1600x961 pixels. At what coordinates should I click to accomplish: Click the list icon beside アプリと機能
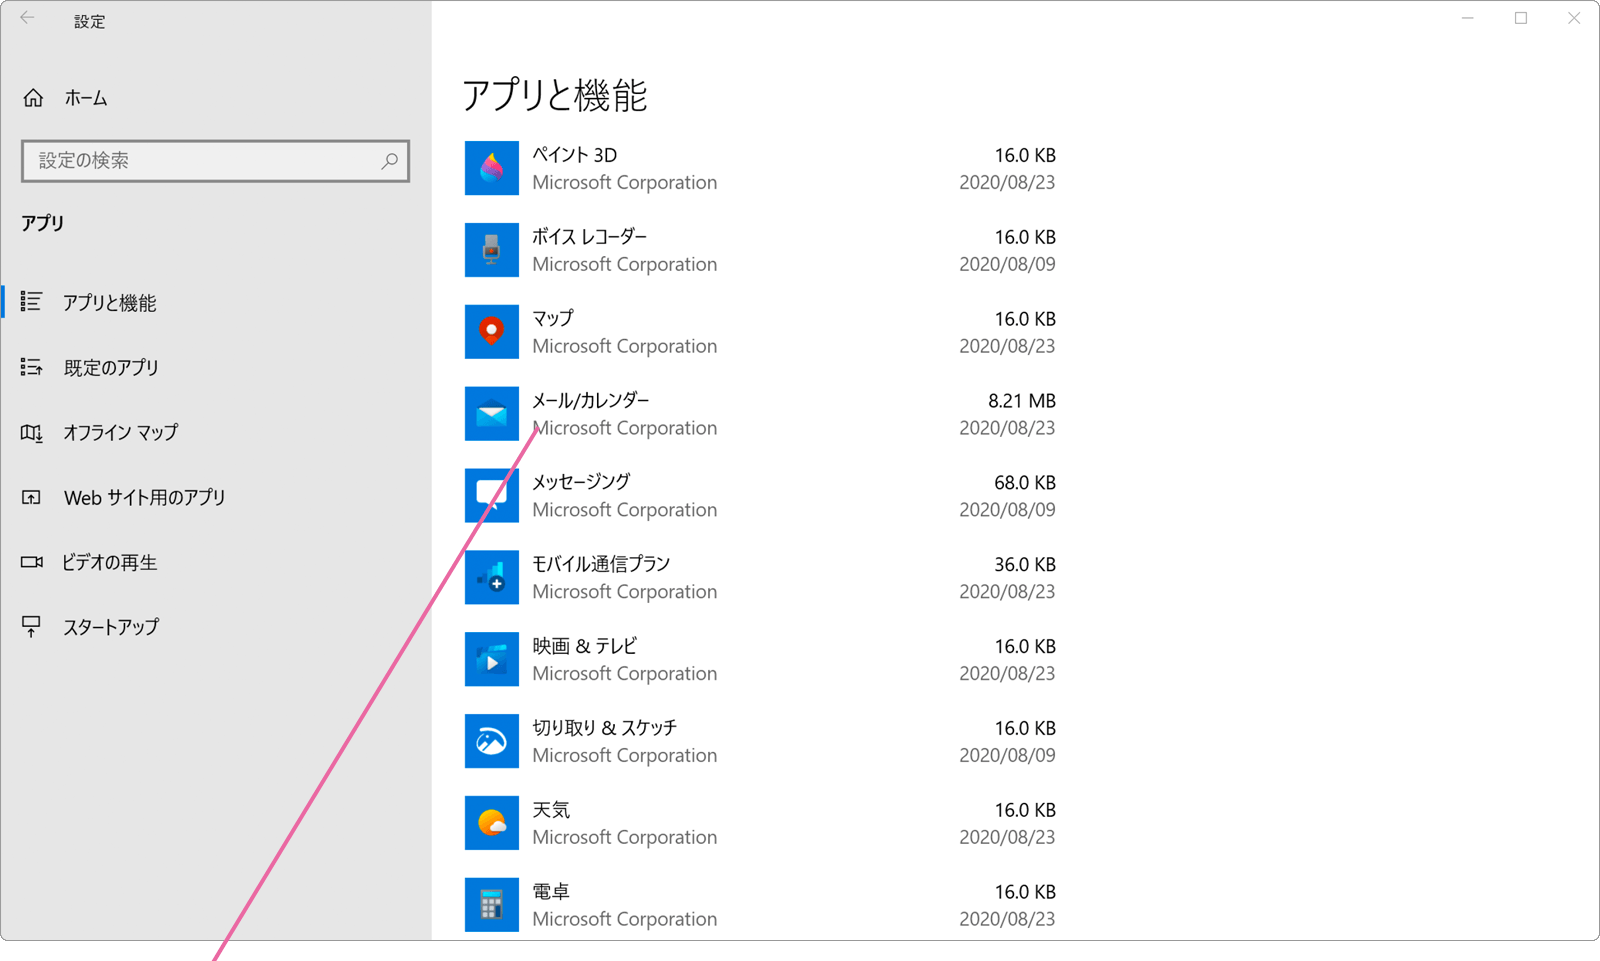coord(31,302)
